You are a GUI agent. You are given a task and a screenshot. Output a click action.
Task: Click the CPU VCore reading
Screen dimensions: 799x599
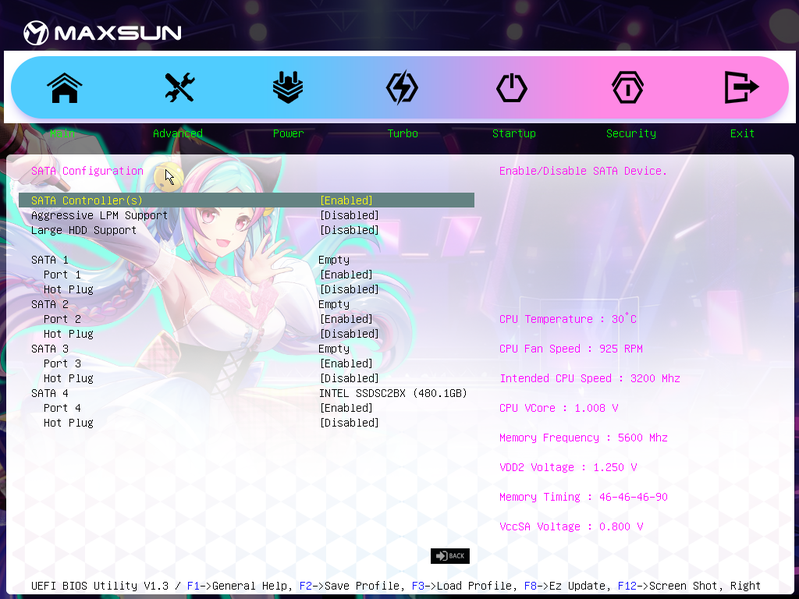click(x=558, y=407)
